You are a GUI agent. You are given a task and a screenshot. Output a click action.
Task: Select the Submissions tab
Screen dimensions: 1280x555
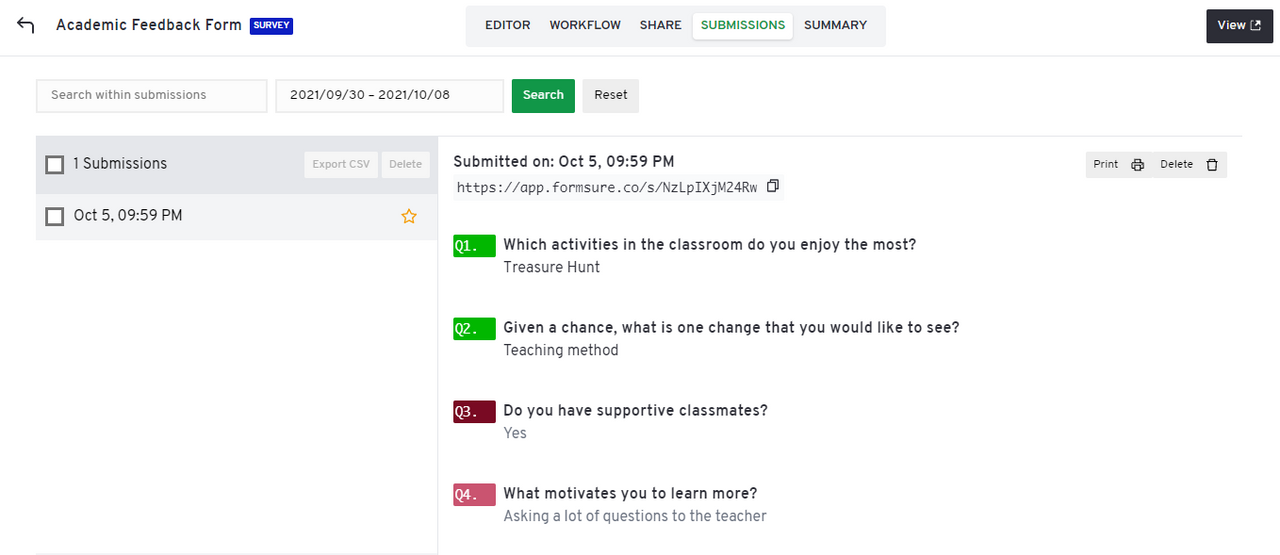coord(743,25)
